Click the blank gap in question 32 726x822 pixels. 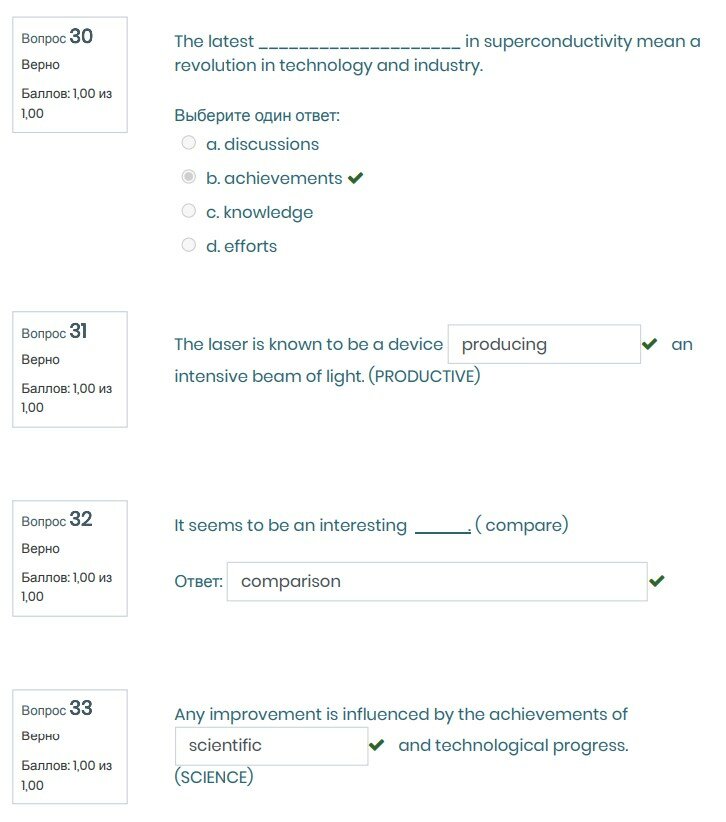click(x=442, y=526)
